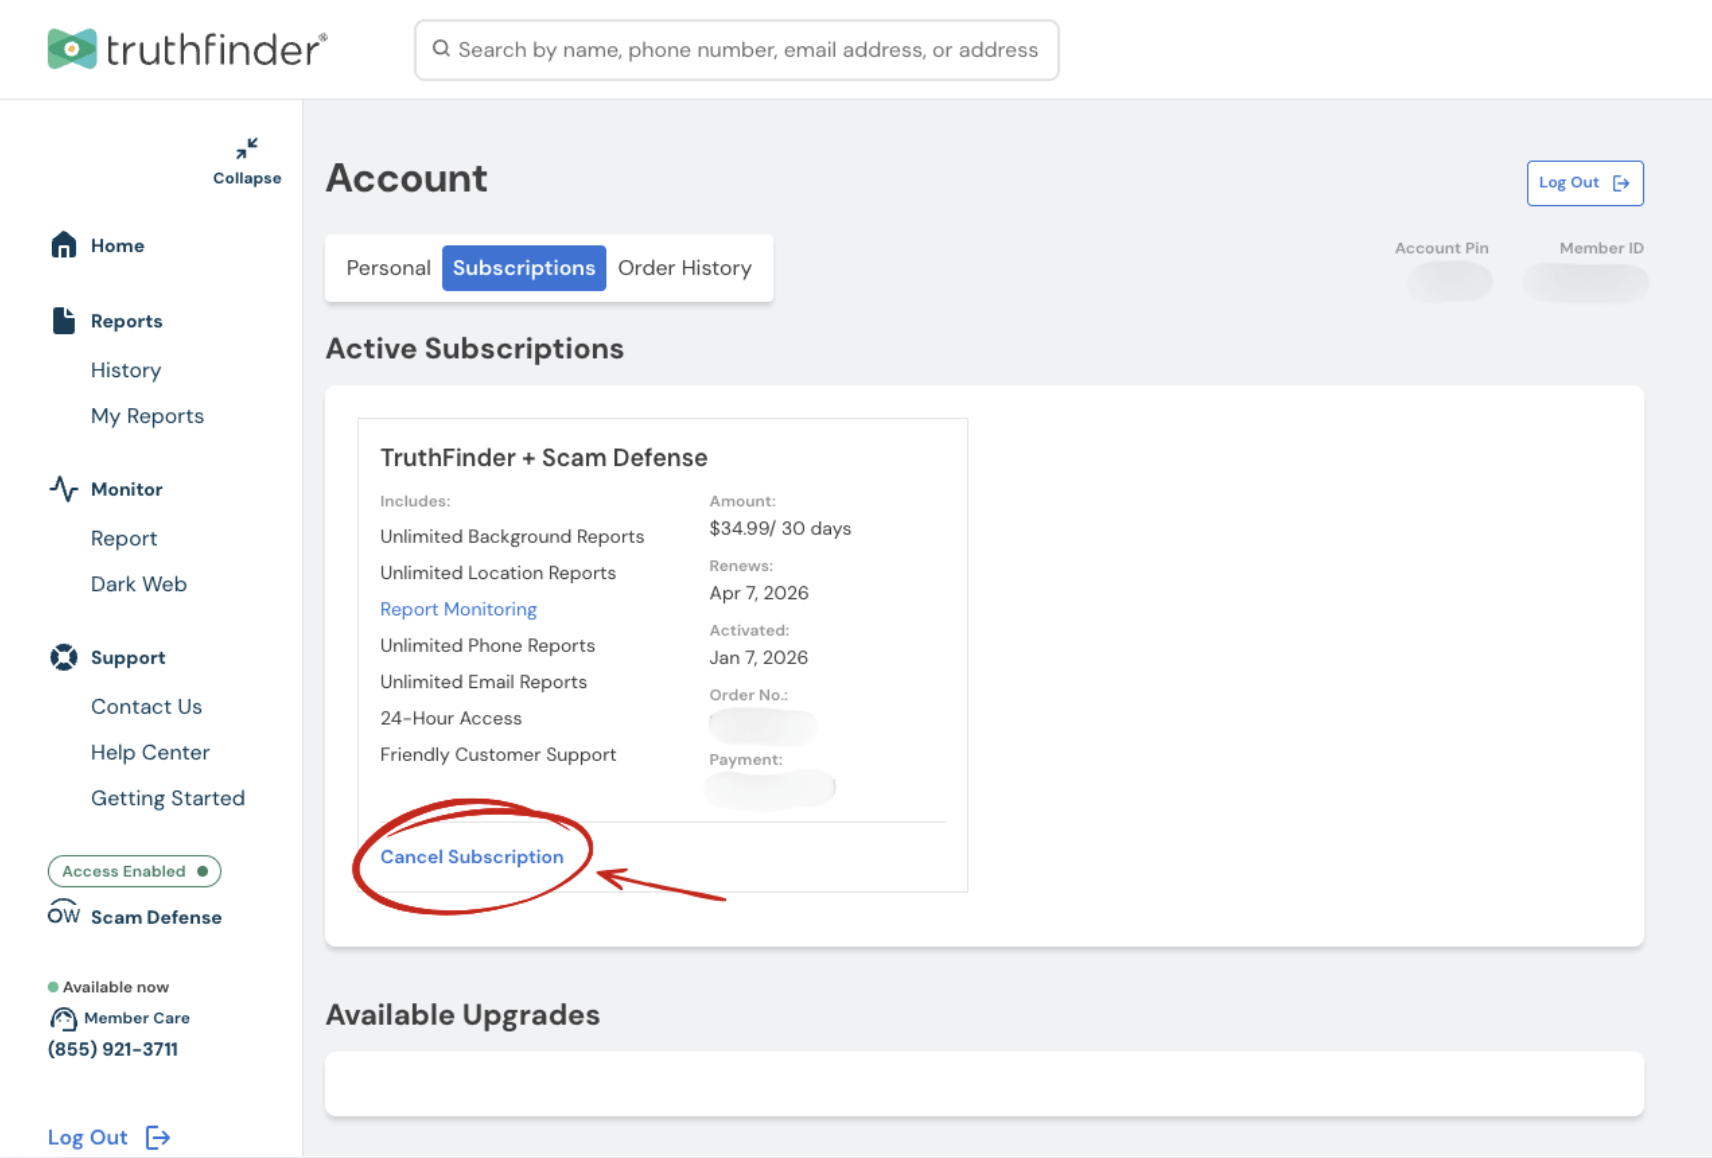This screenshot has width=1712, height=1158.
Task: Select the Subscriptions tab
Action: [x=524, y=268]
